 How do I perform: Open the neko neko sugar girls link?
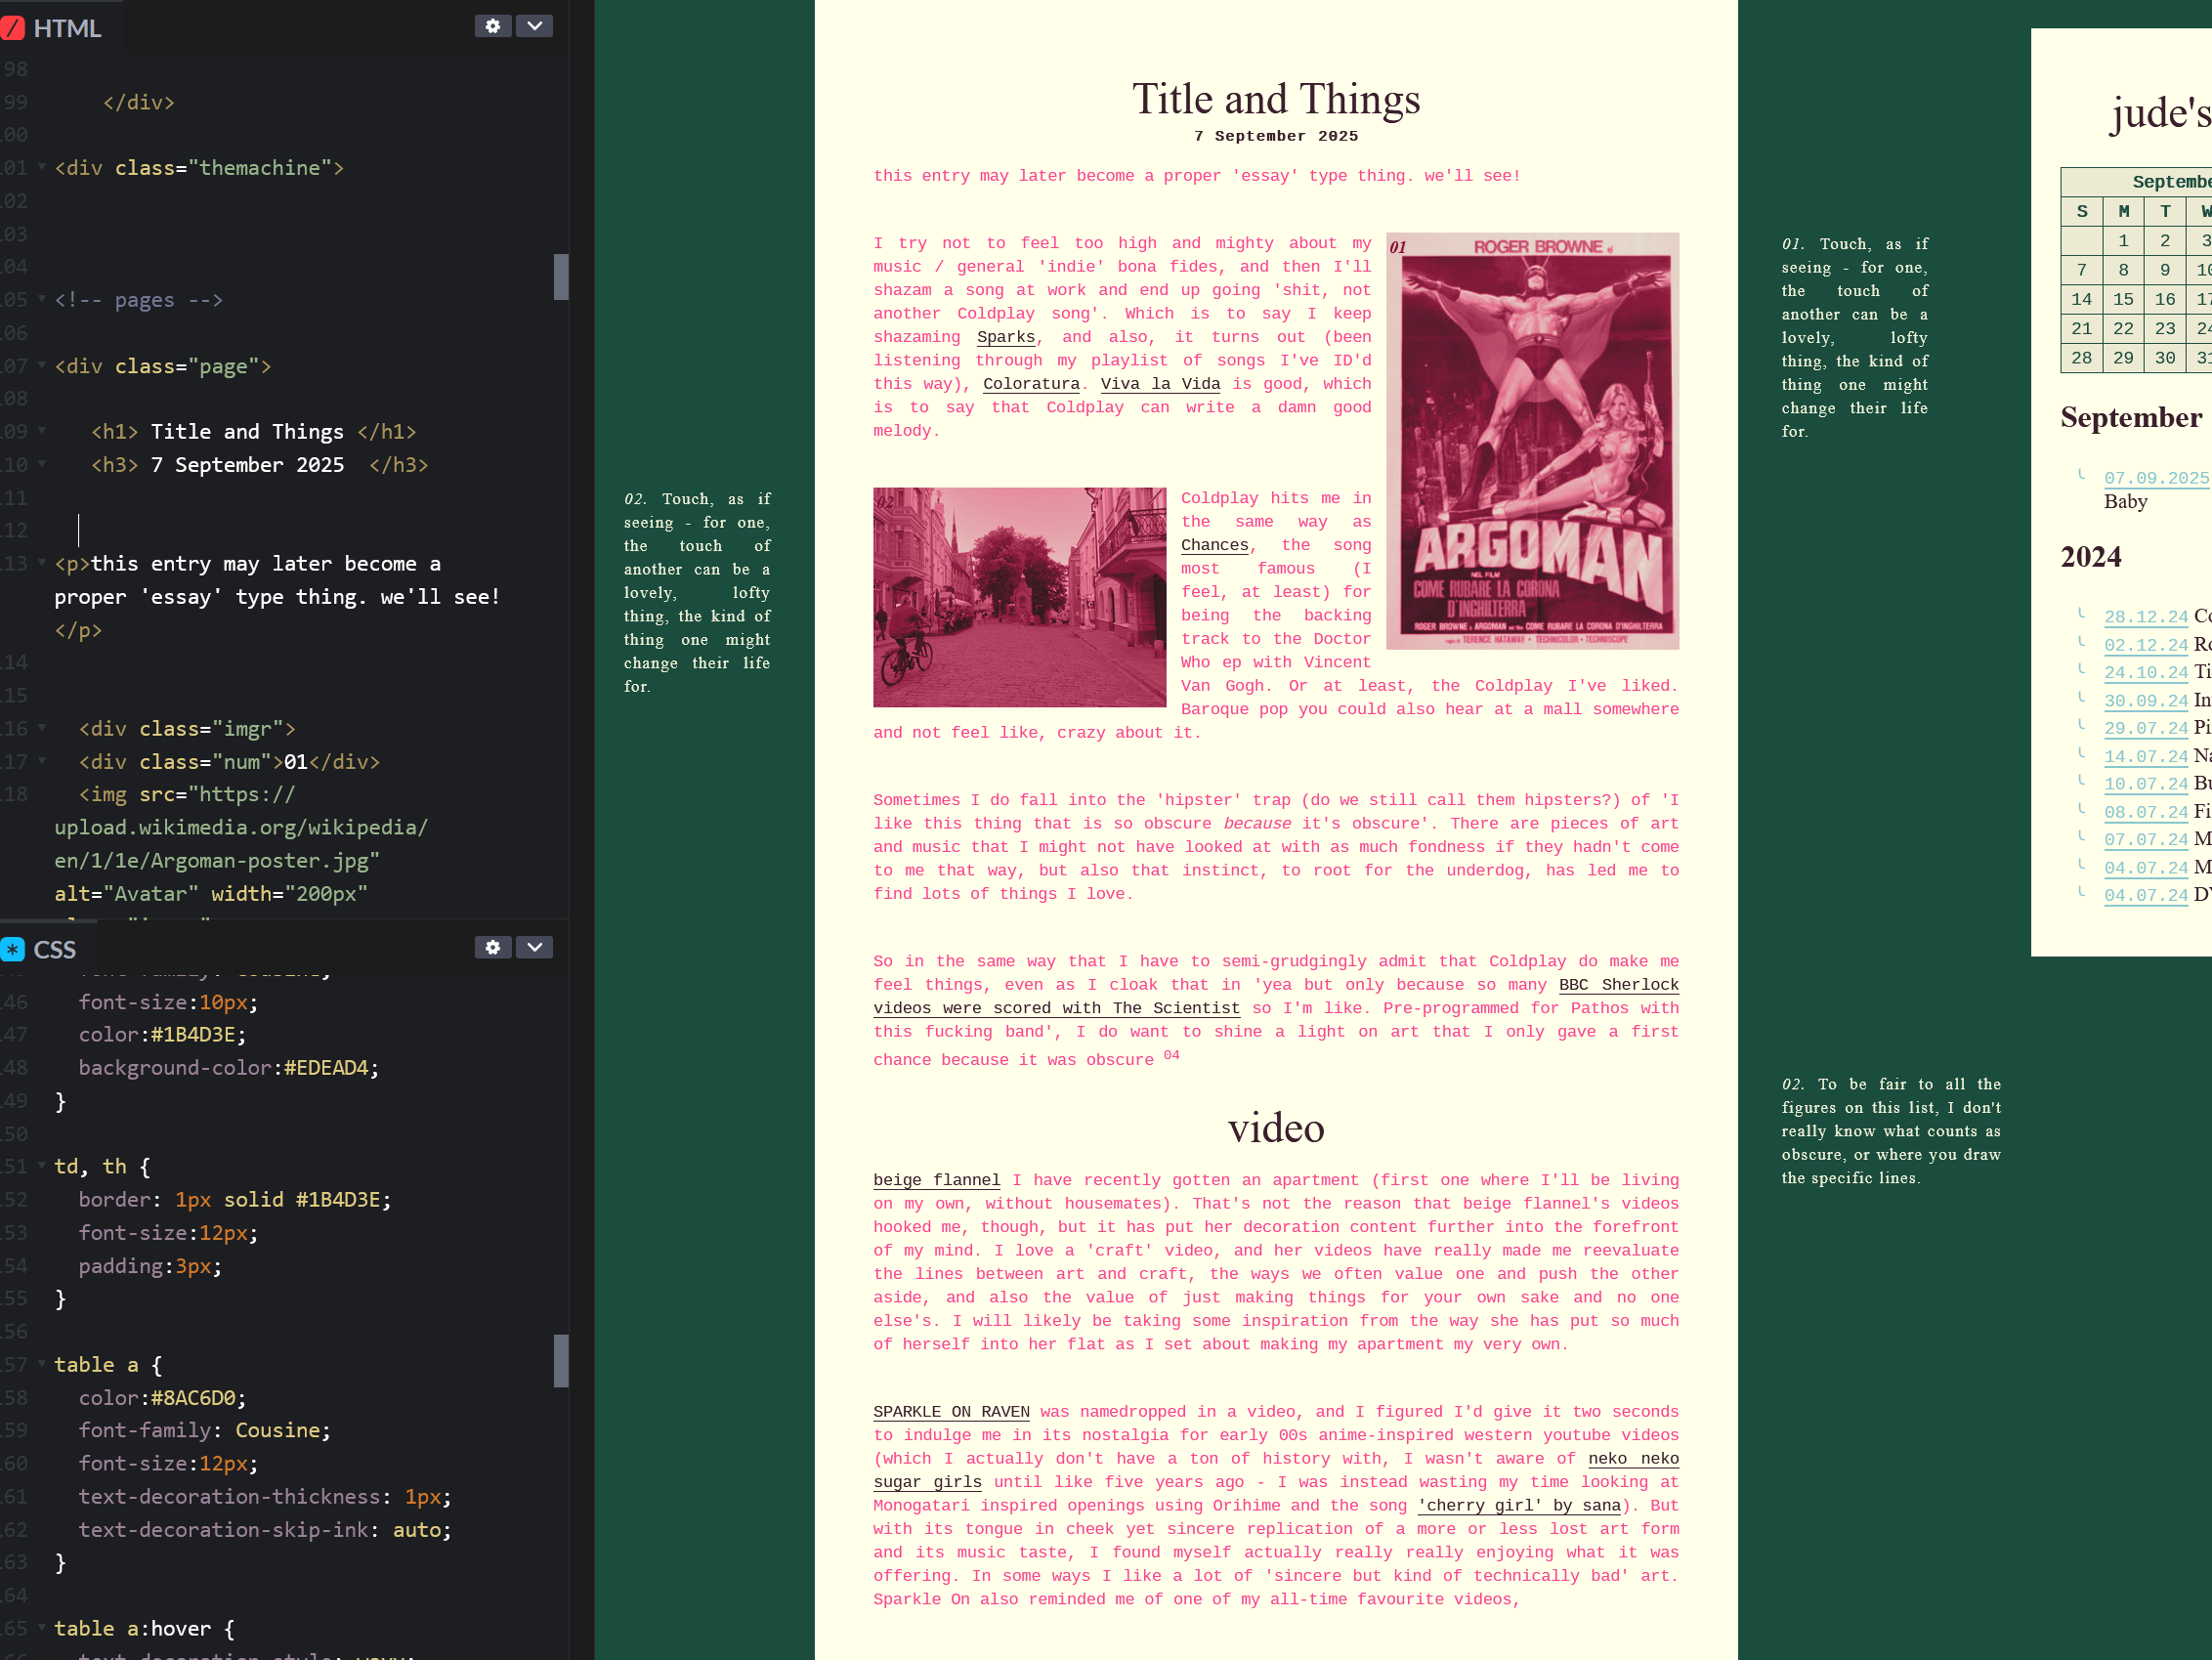[927, 1482]
